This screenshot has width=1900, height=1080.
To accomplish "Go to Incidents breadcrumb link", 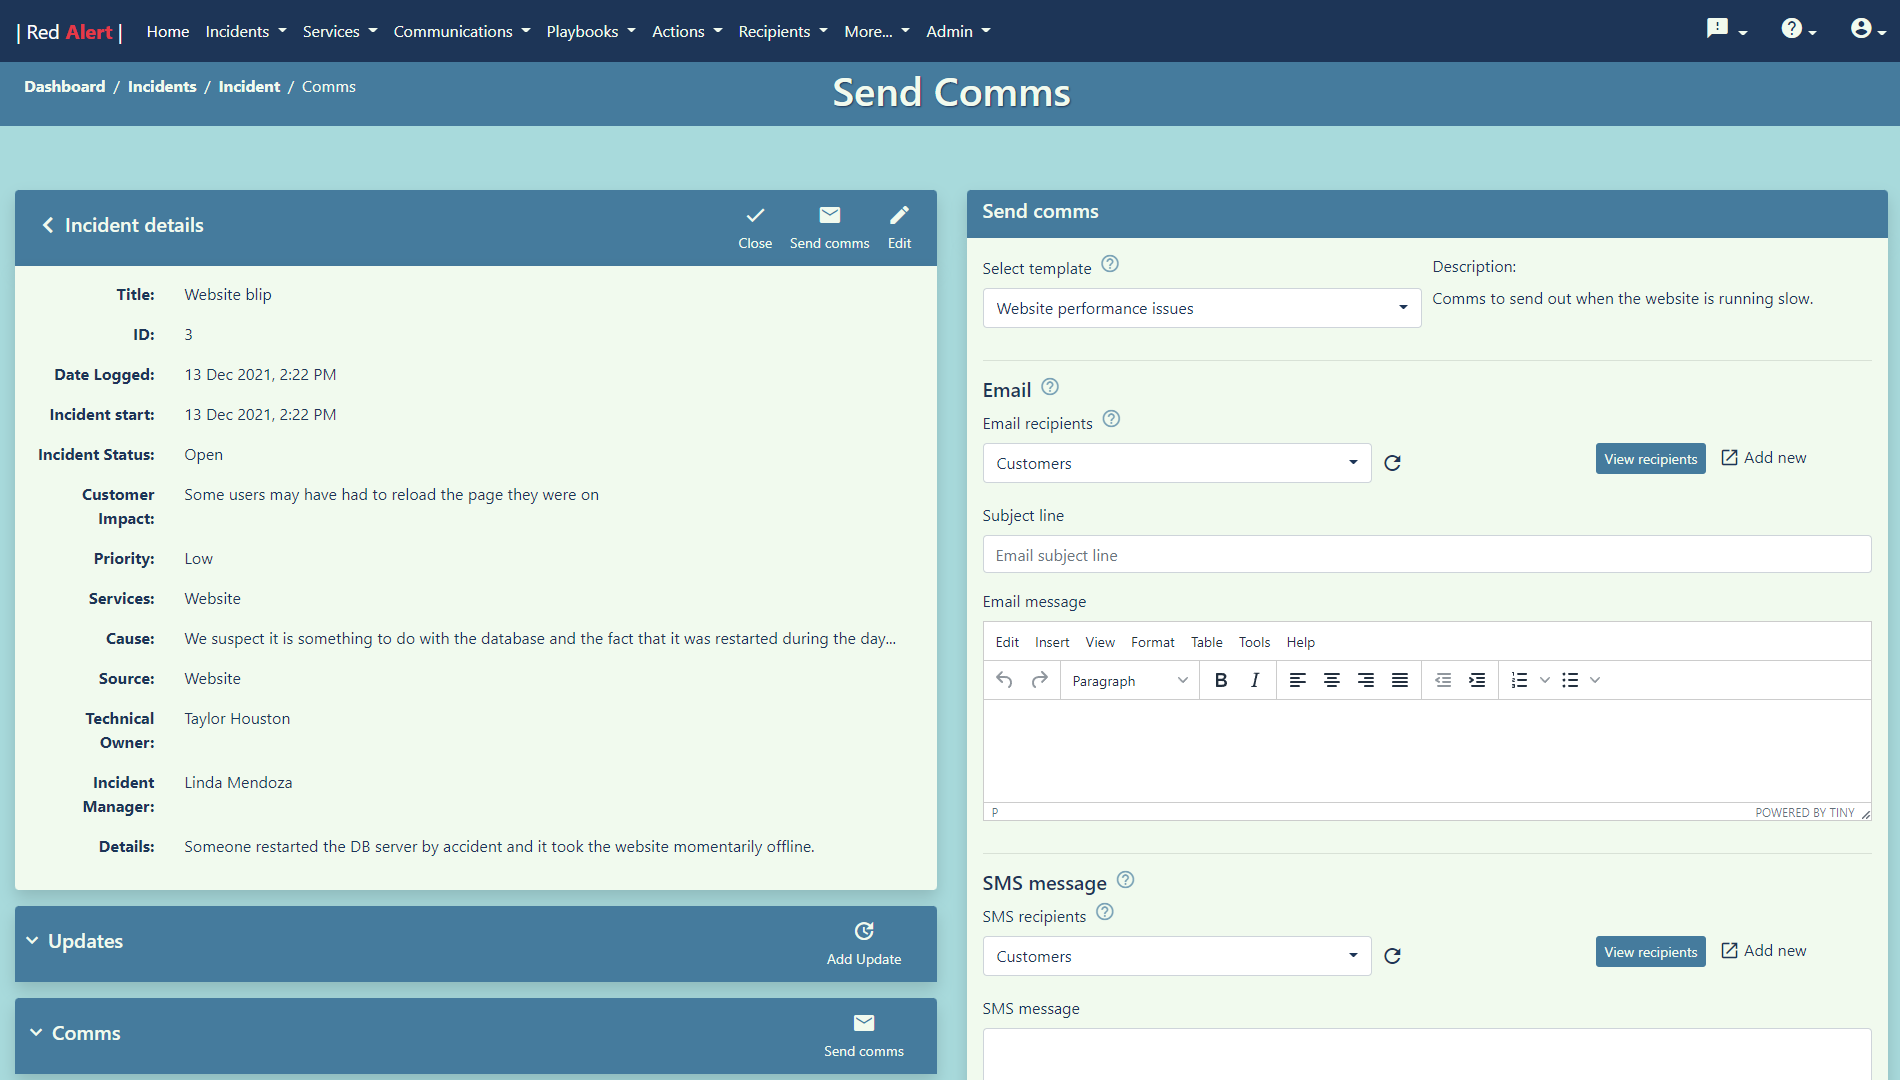I will click(162, 87).
